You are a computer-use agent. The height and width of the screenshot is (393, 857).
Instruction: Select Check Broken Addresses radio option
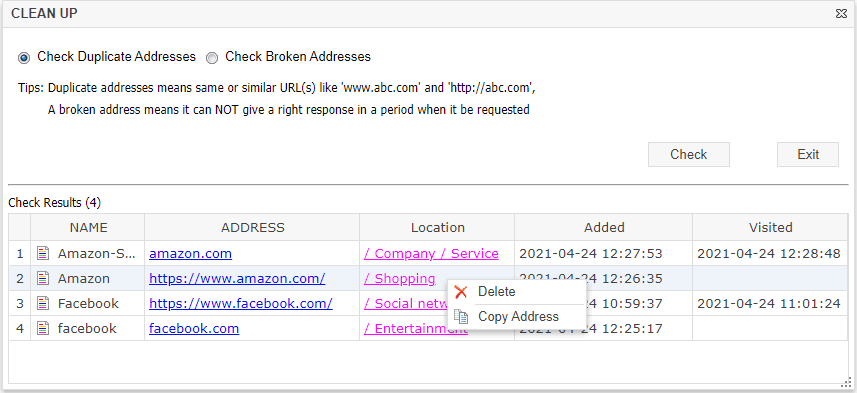(212, 57)
